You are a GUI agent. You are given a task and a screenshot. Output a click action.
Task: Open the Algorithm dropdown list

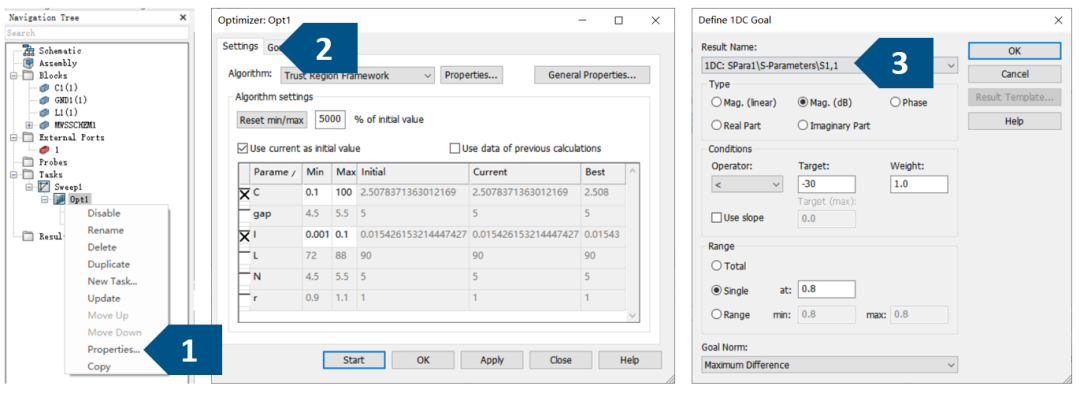(x=357, y=75)
